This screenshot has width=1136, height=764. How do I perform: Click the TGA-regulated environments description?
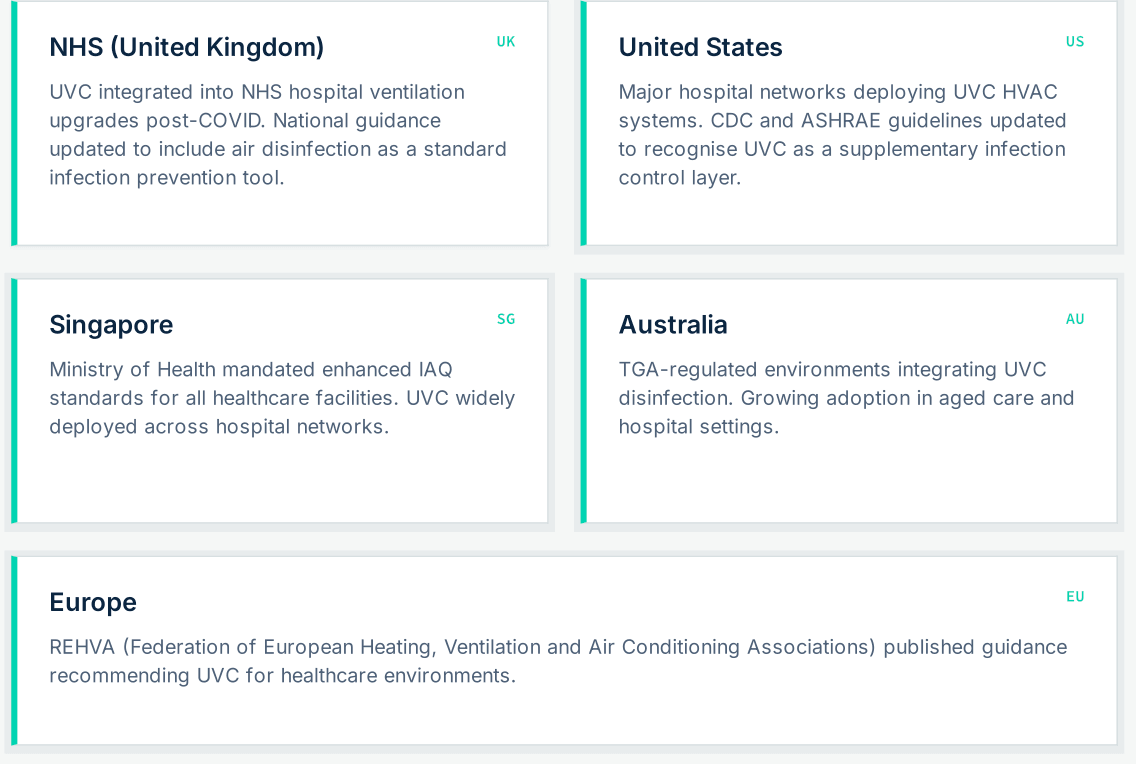coord(846,398)
